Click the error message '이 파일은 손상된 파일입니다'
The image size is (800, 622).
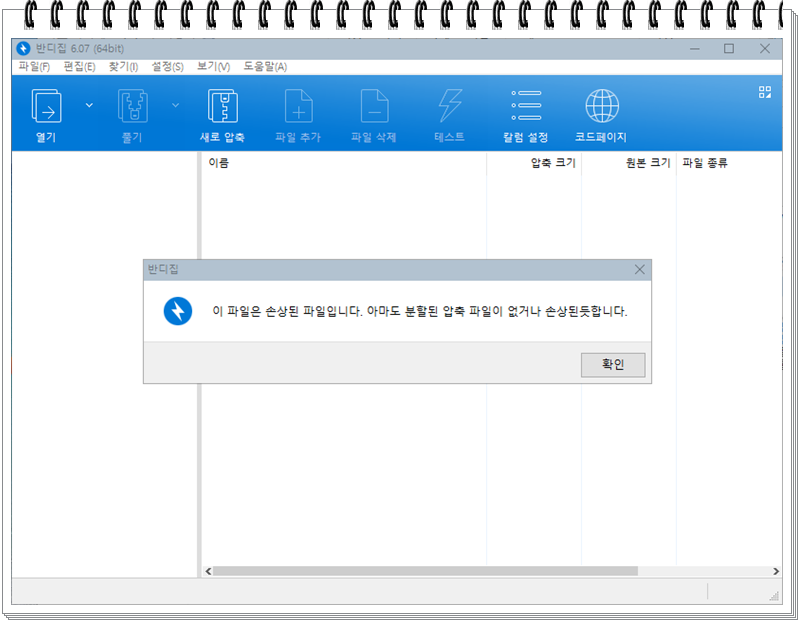pyautogui.click(x=287, y=311)
